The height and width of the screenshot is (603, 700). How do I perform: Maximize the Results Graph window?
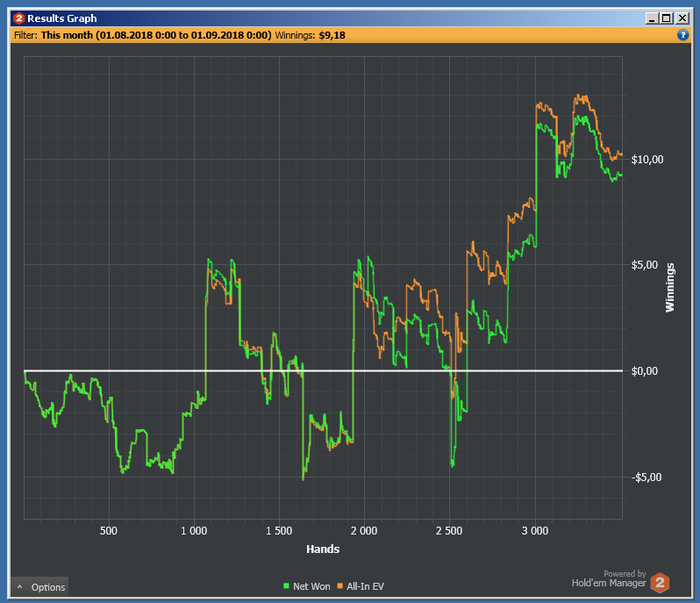pos(666,18)
